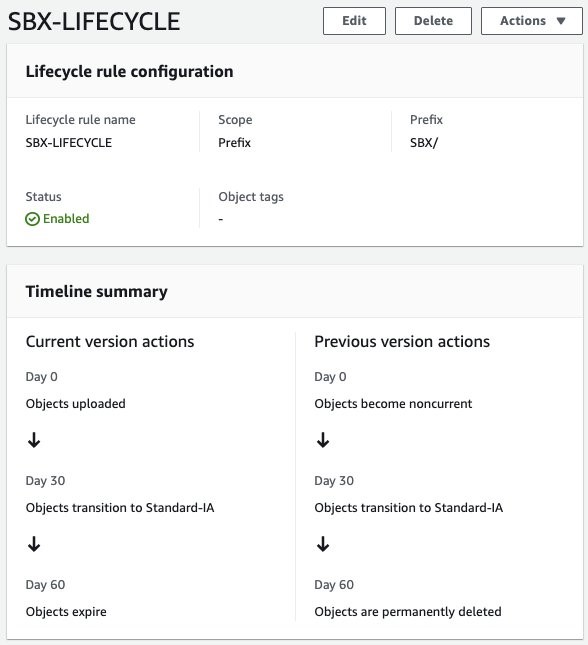Delete the SBX-LIFECYCLE rule
This screenshot has height=645, width=588.
[433, 21]
